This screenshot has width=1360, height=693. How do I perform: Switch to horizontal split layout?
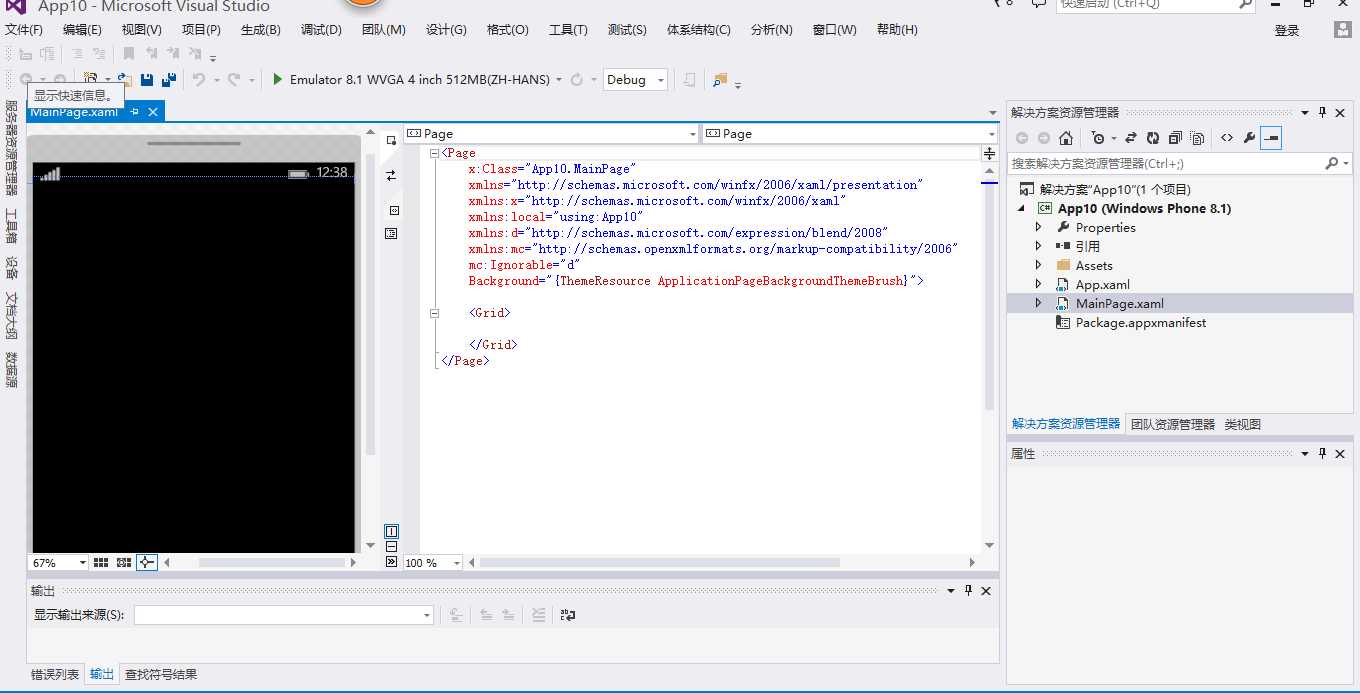point(391,547)
